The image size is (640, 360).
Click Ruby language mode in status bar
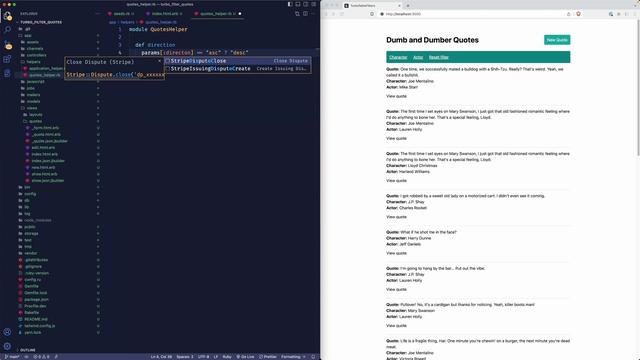(227, 357)
